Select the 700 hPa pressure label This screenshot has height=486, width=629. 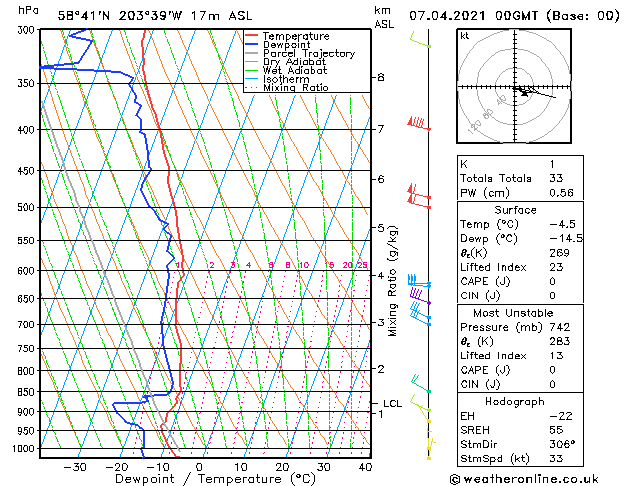(x=28, y=324)
